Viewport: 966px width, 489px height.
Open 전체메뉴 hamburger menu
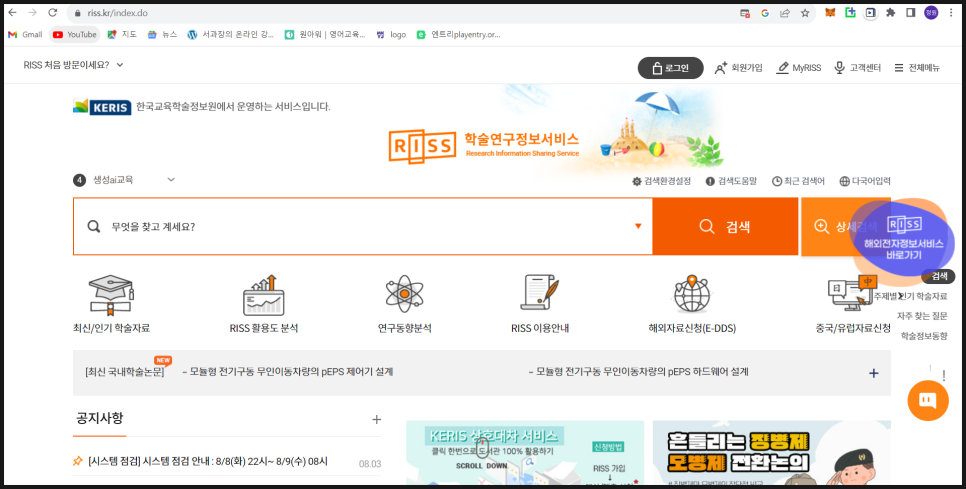[x=917, y=68]
